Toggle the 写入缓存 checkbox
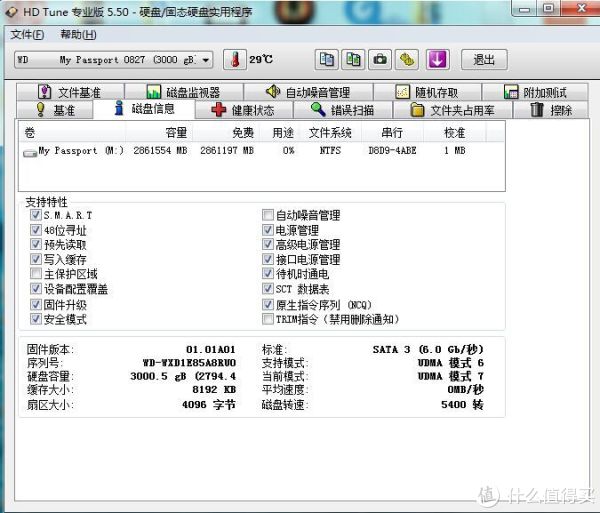The image size is (600, 513). coord(36,259)
